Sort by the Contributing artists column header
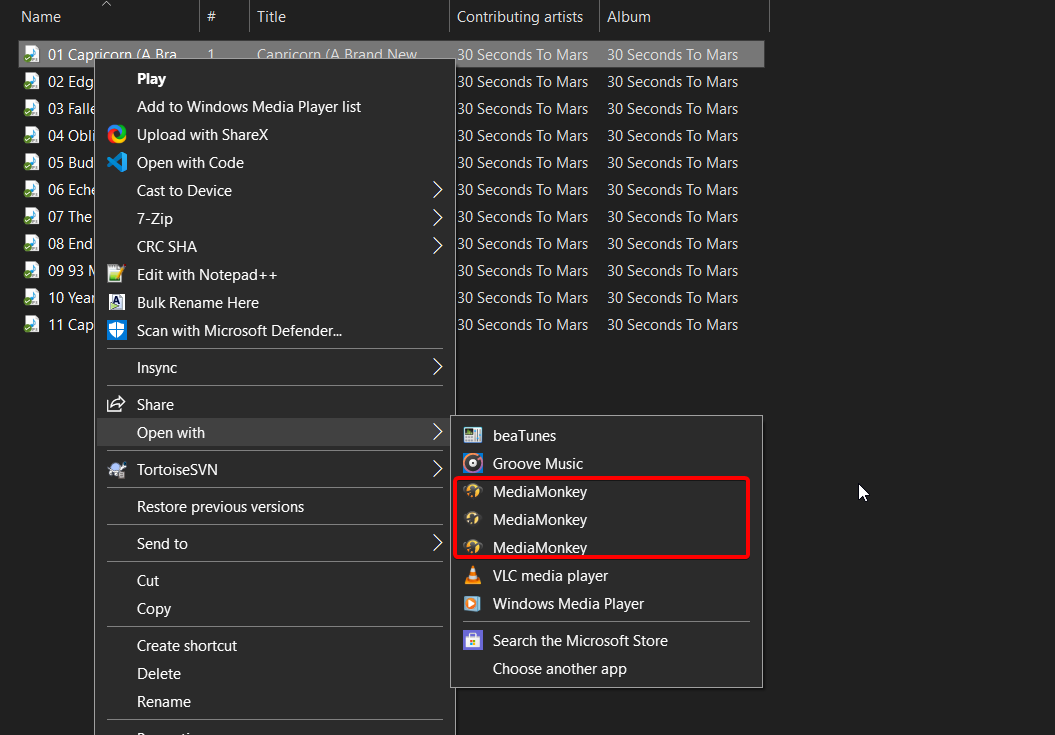The height and width of the screenshot is (735, 1055). coord(519,17)
